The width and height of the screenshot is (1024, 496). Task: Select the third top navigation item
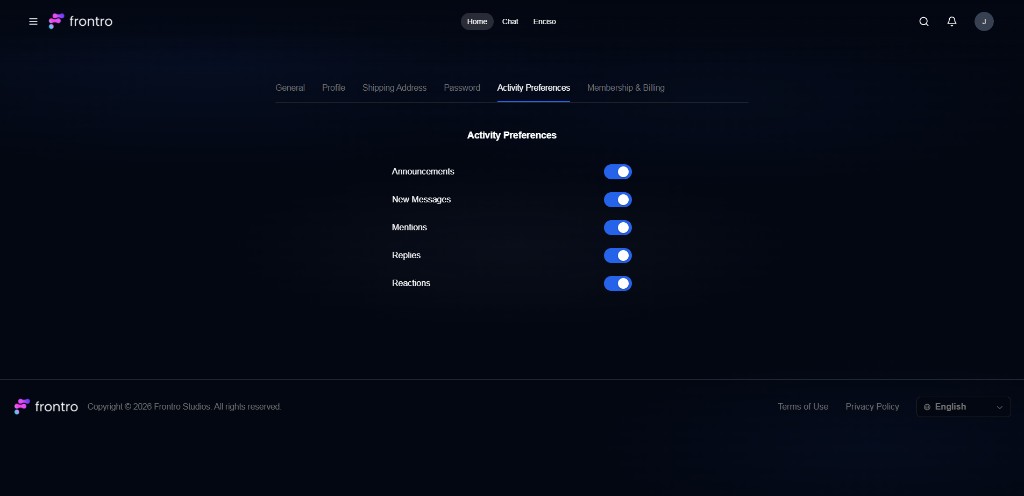(x=544, y=22)
